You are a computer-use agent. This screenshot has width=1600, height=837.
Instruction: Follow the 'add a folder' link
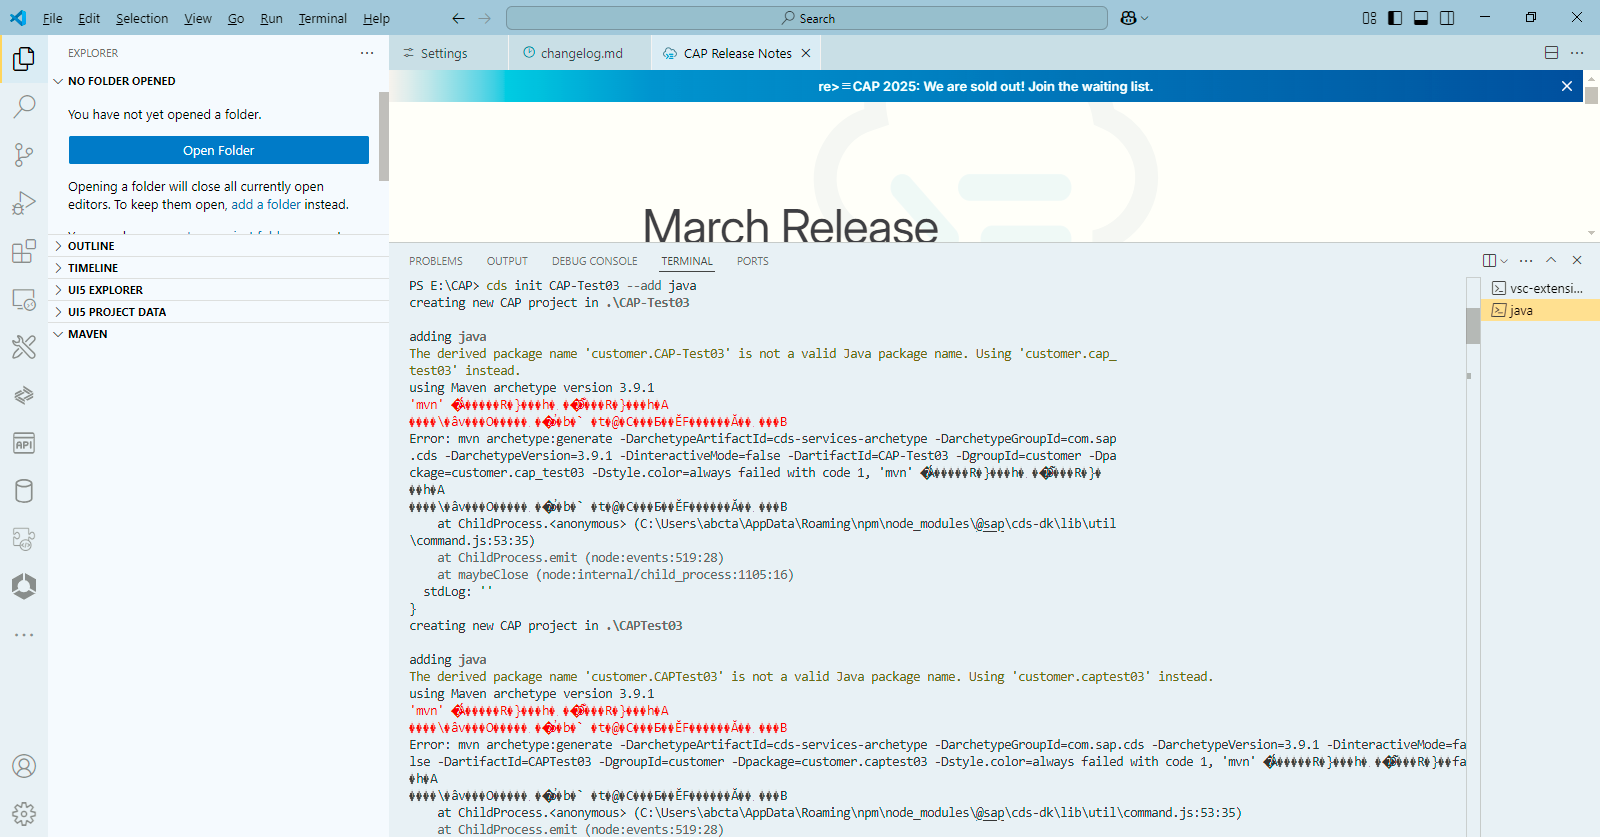pos(266,204)
